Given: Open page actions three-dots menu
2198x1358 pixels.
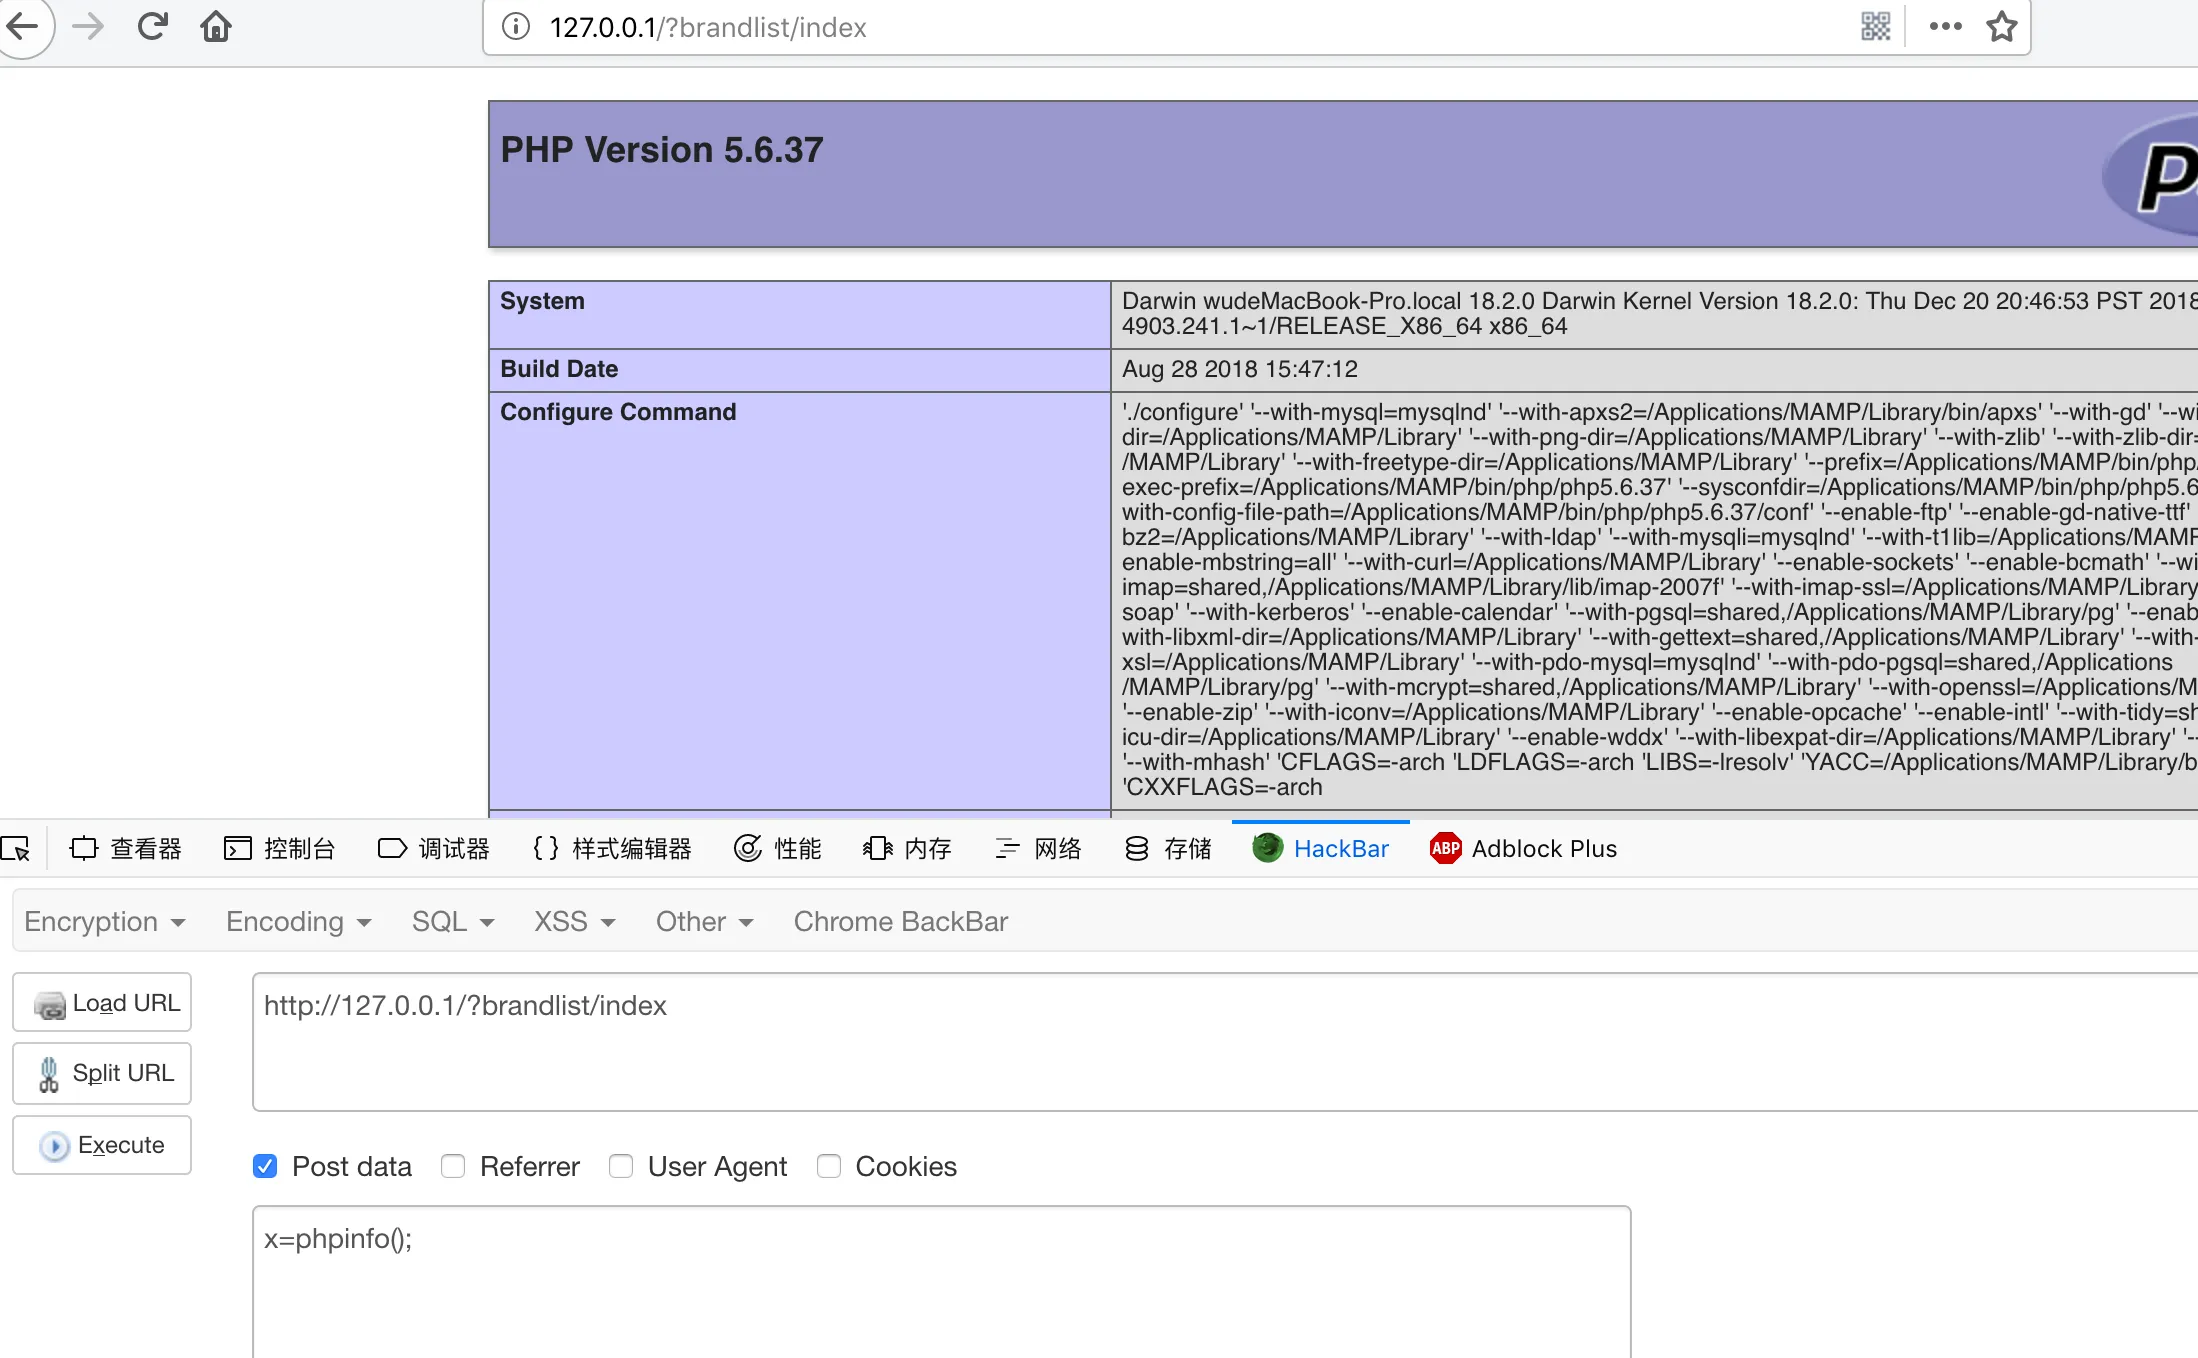Looking at the screenshot, I should 1945,26.
